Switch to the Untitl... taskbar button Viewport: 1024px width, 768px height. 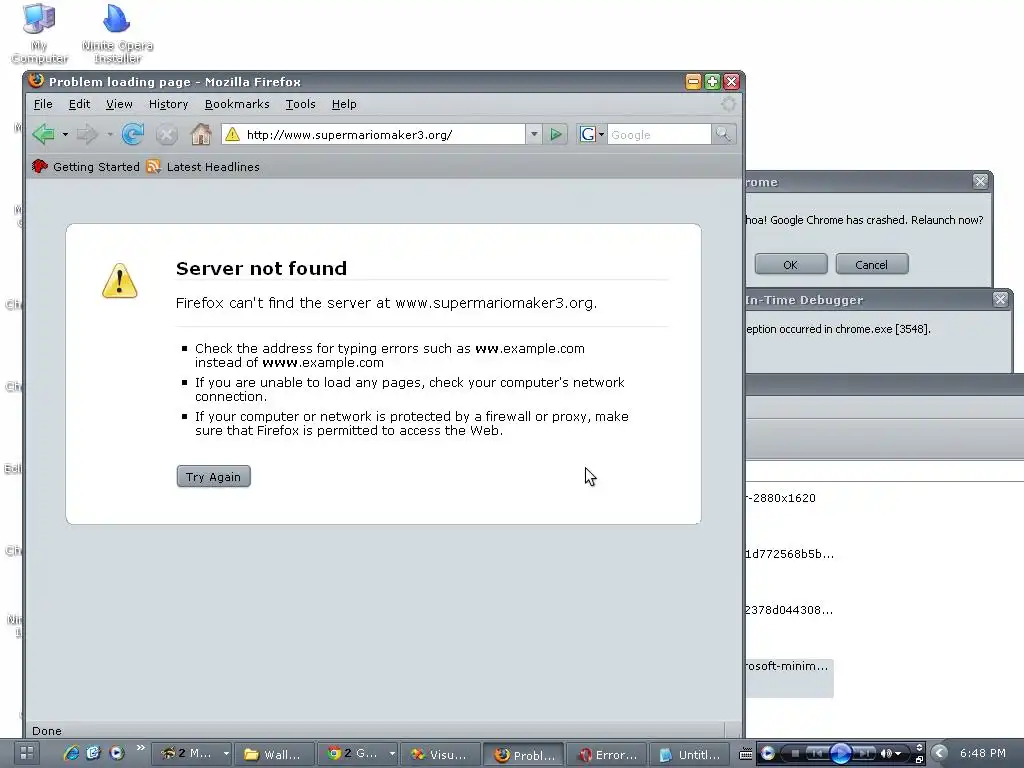pyautogui.click(x=689, y=754)
